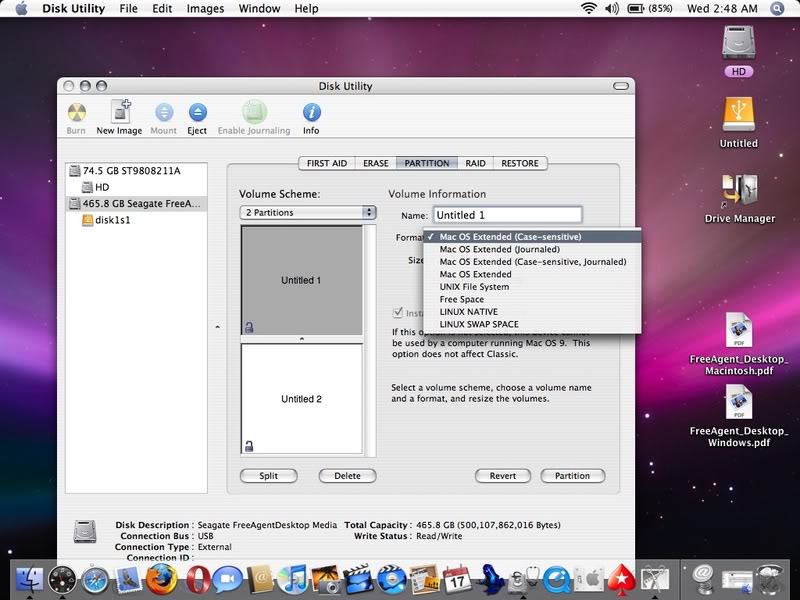Choose Mac OS Extended (Case-sensitive, Journaled) format
800x600 pixels.
point(532,262)
